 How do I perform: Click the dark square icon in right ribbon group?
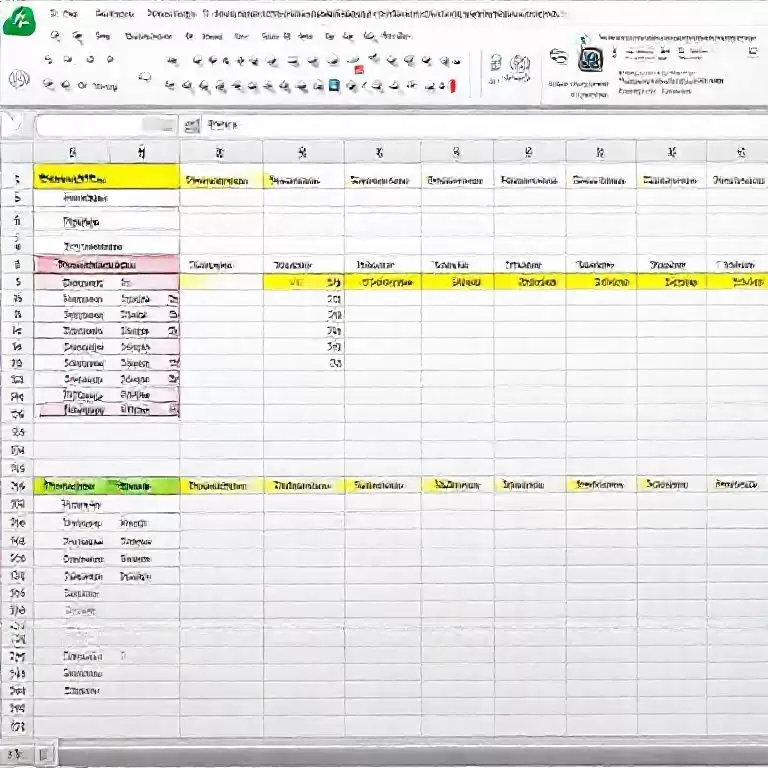[x=590, y=60]
